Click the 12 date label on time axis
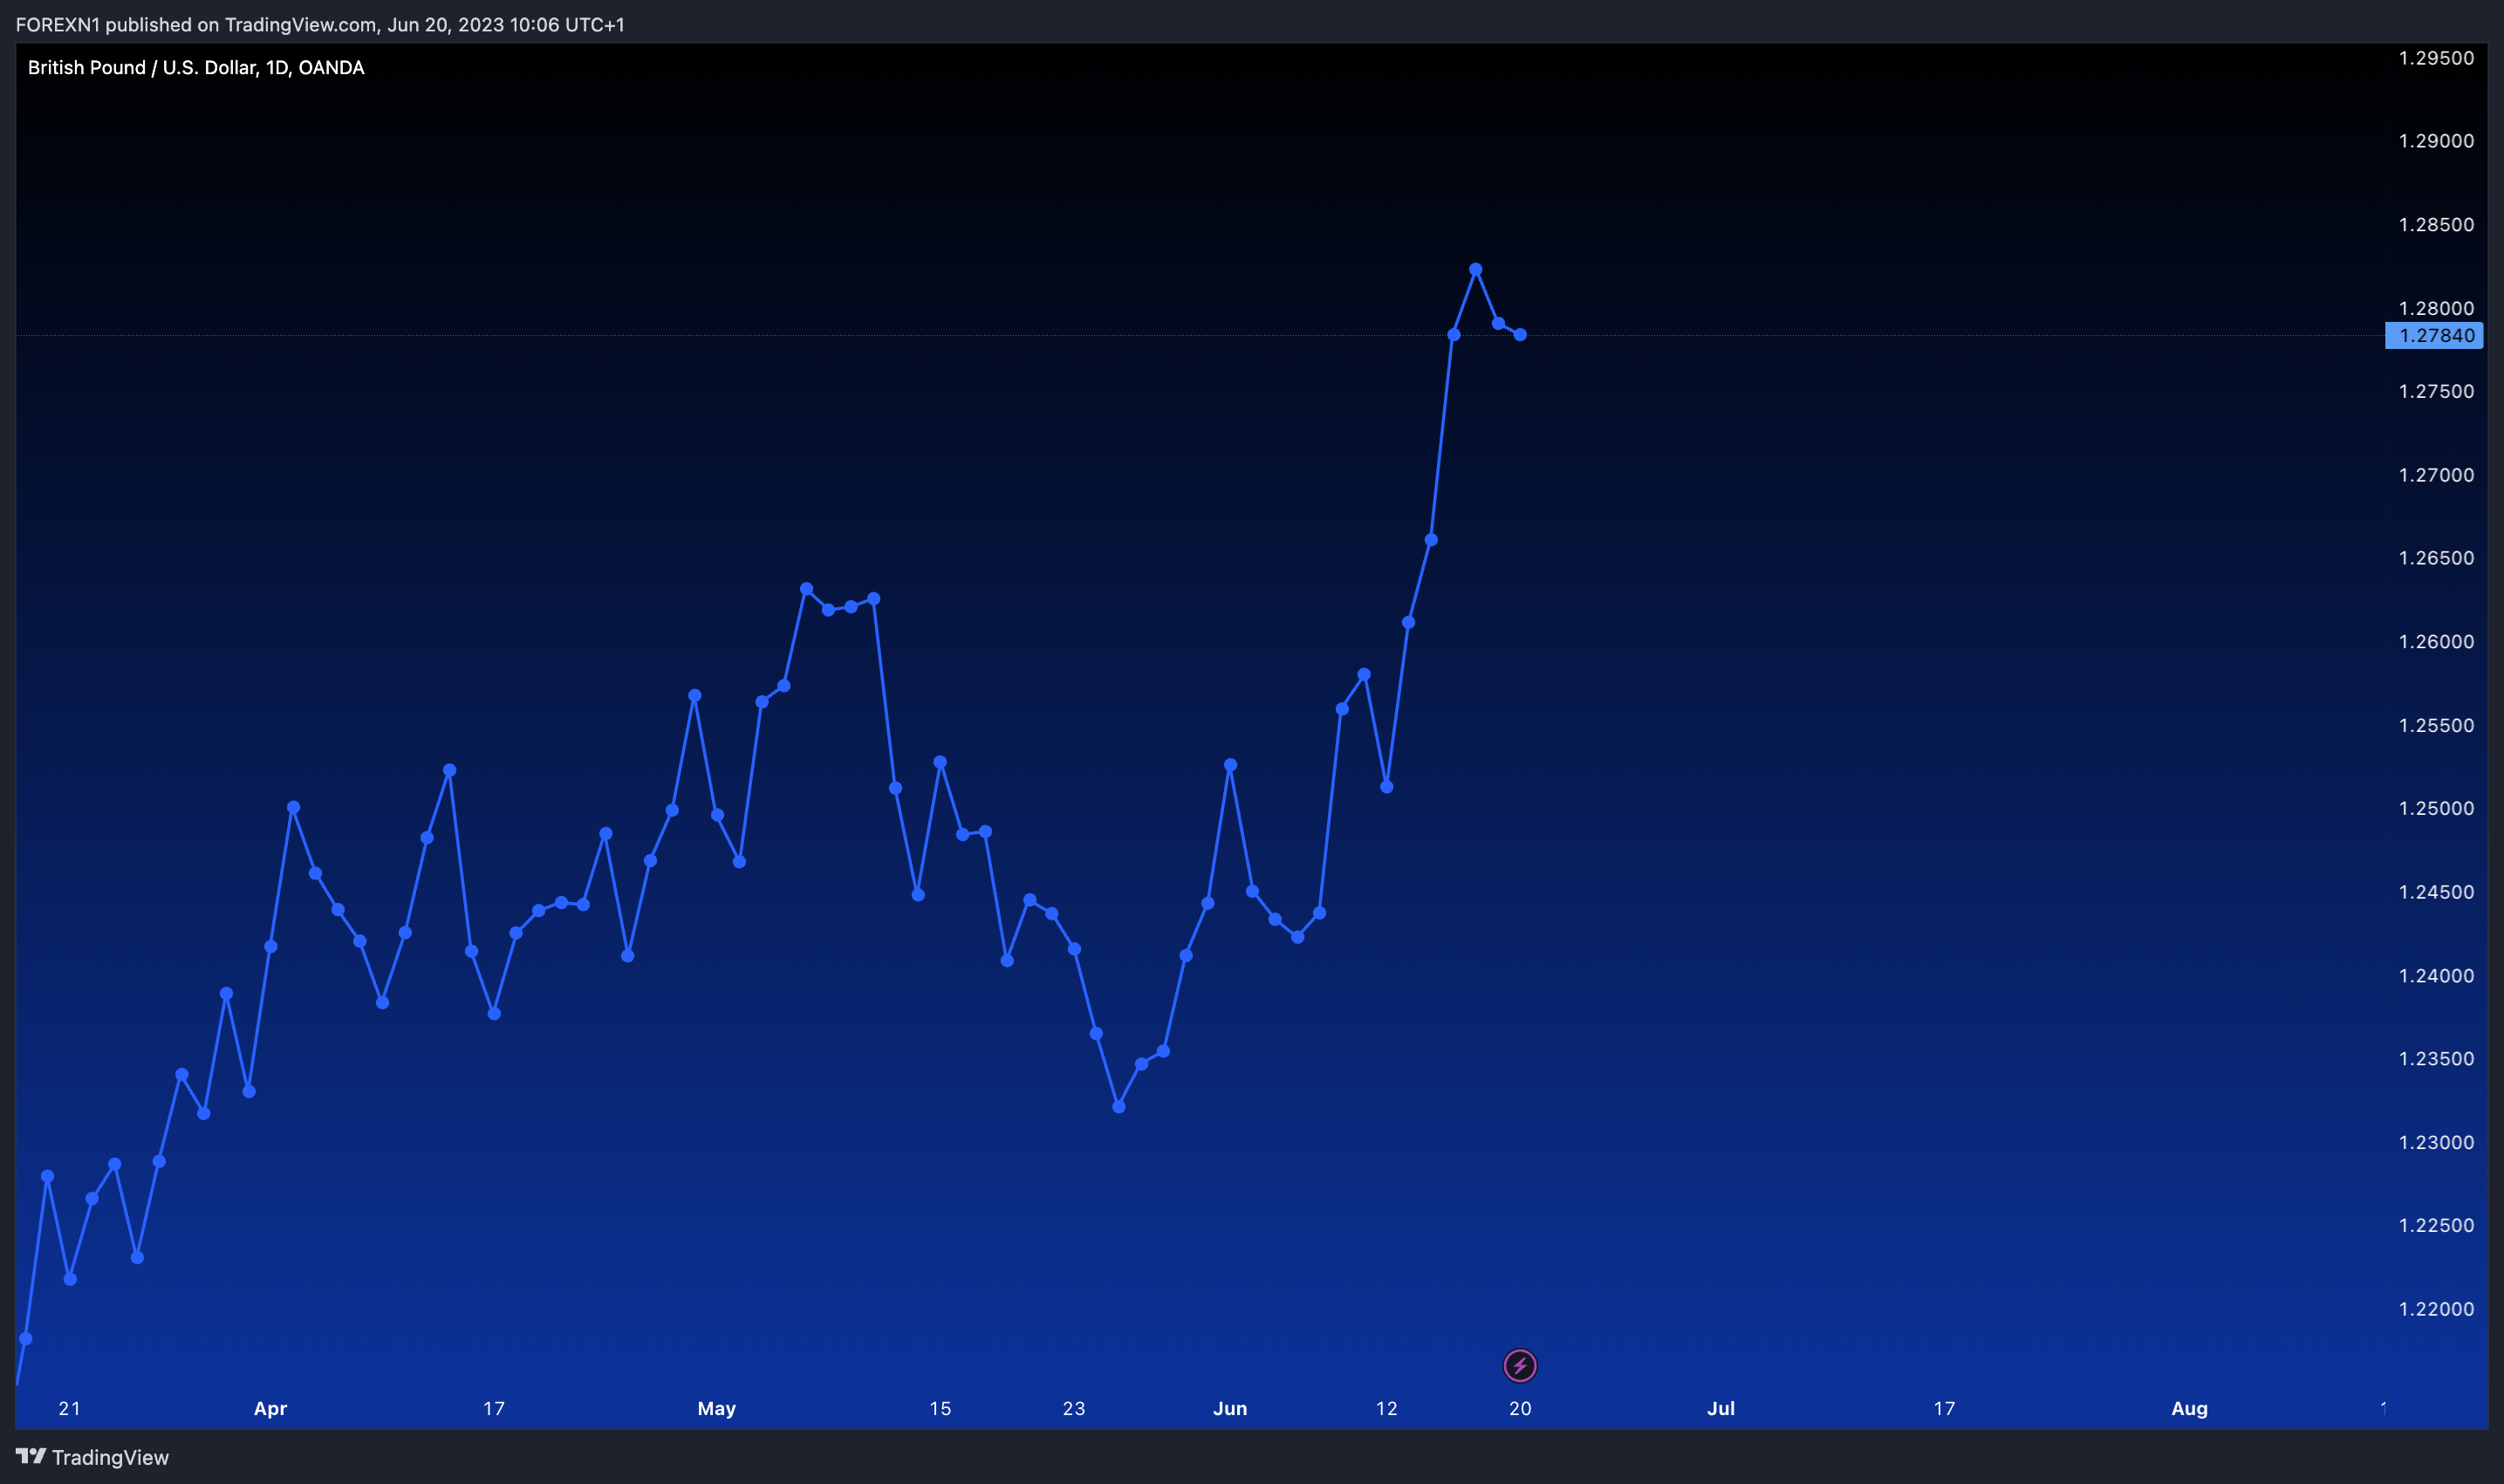 click(x=1386, y=1408)
